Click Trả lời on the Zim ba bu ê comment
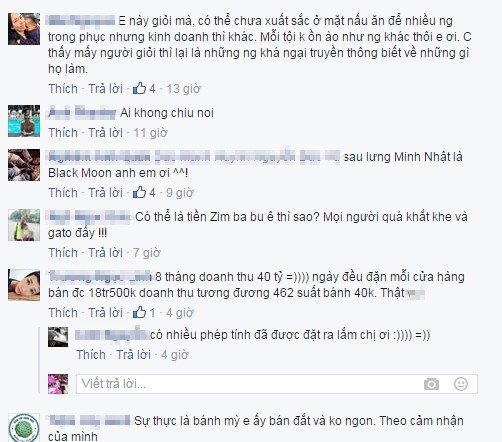This screenshot has height=442, width=502. (105, 253)
